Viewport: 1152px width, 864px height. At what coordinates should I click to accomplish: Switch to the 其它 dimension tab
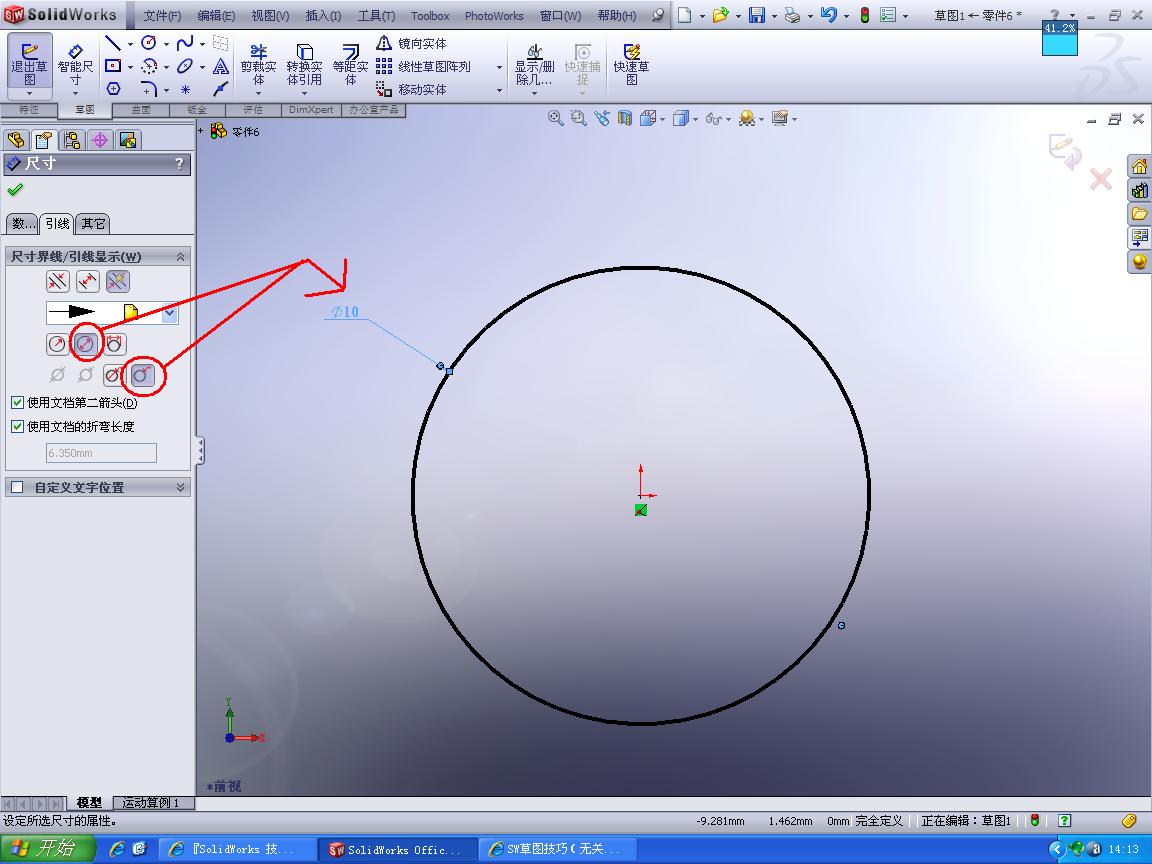[x=93, y=223]
